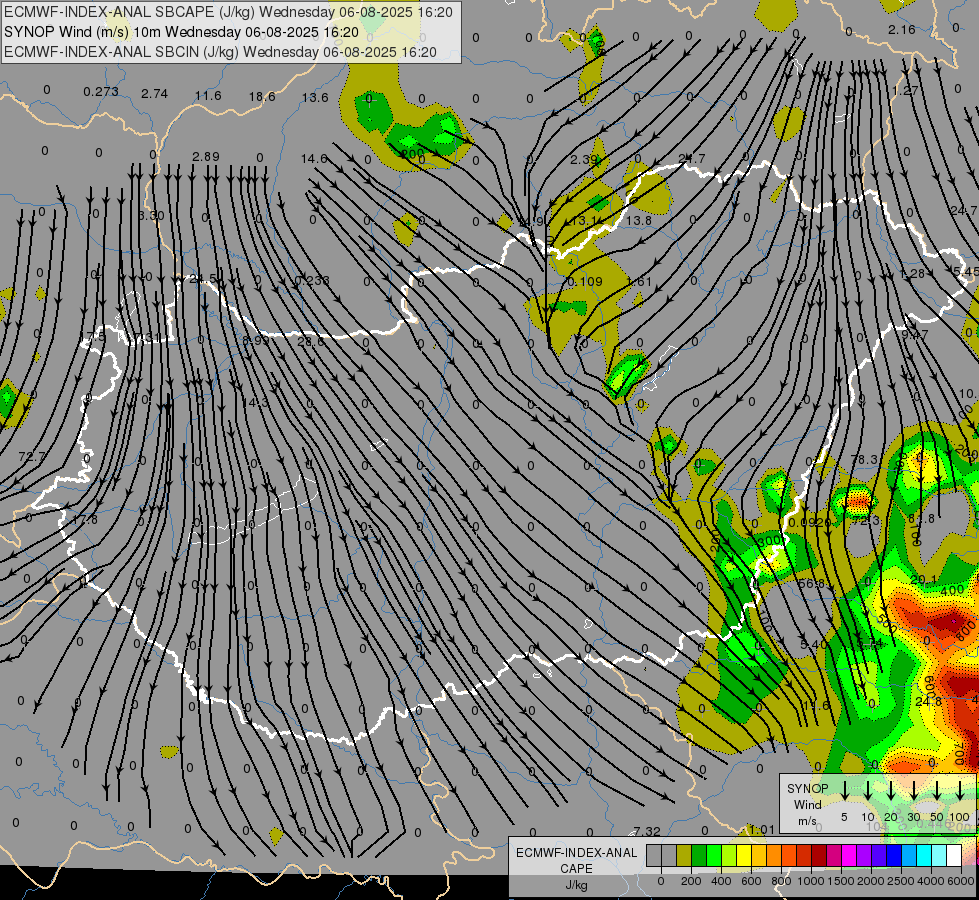Viewport: 979px width, 900px height.
Task: Click the map value 13.8
Action: 638,220
